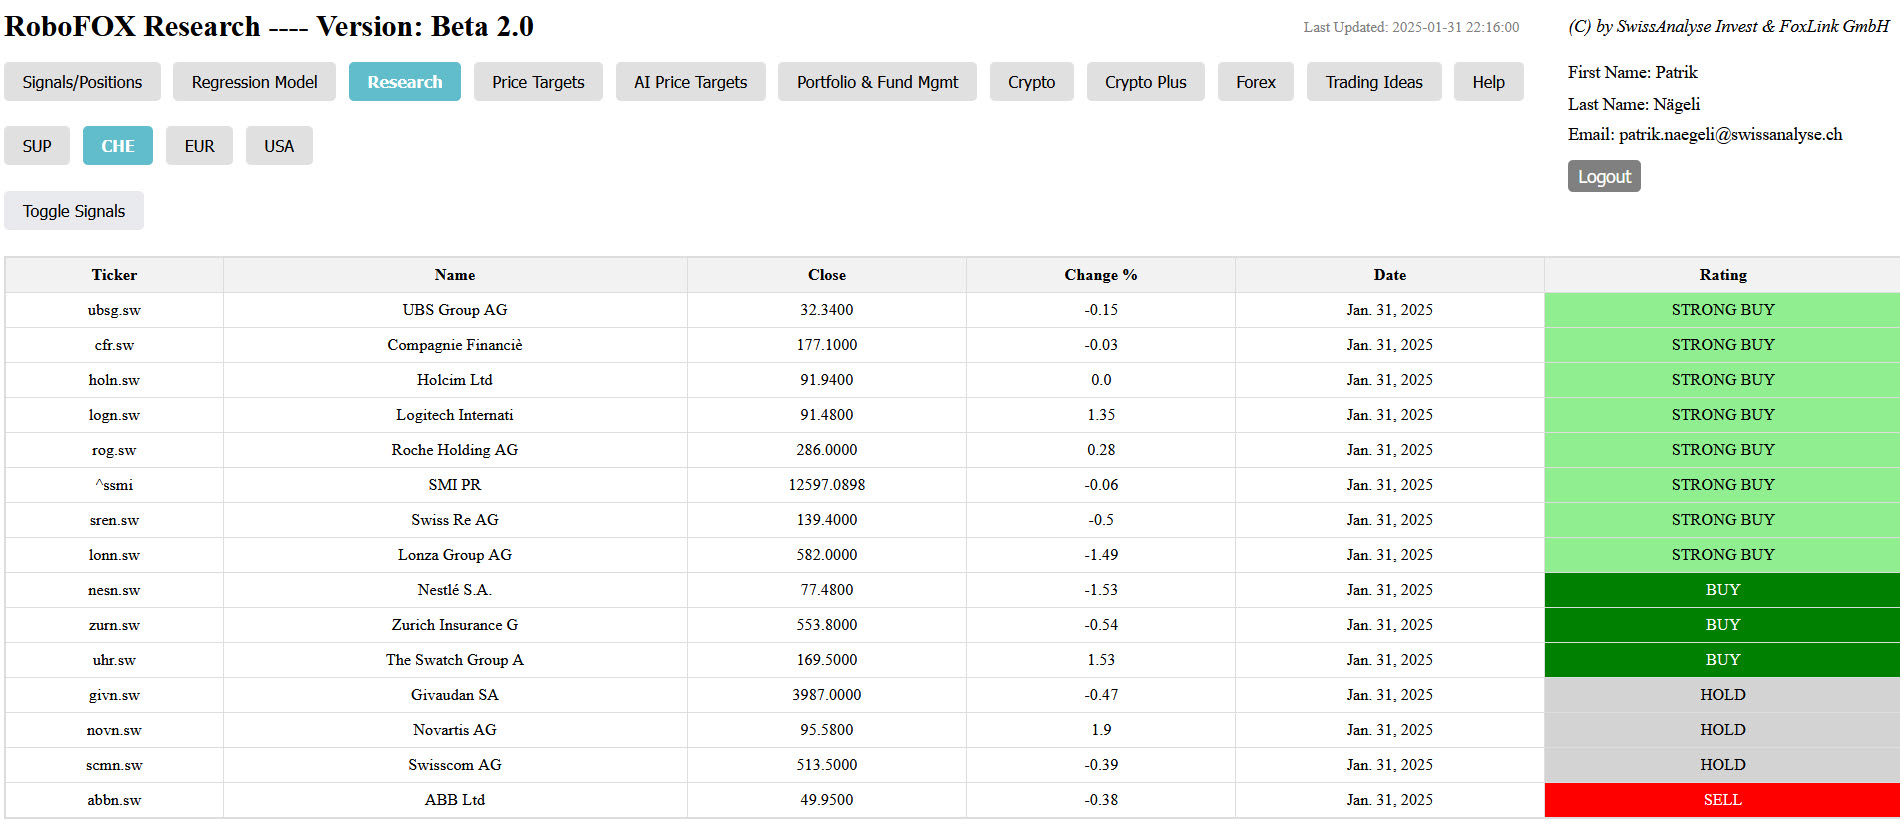Viewport: 1900px width, 824px height.
Task: Click the SELL rating for ABB Ltd
Action: coord(1723,800)
